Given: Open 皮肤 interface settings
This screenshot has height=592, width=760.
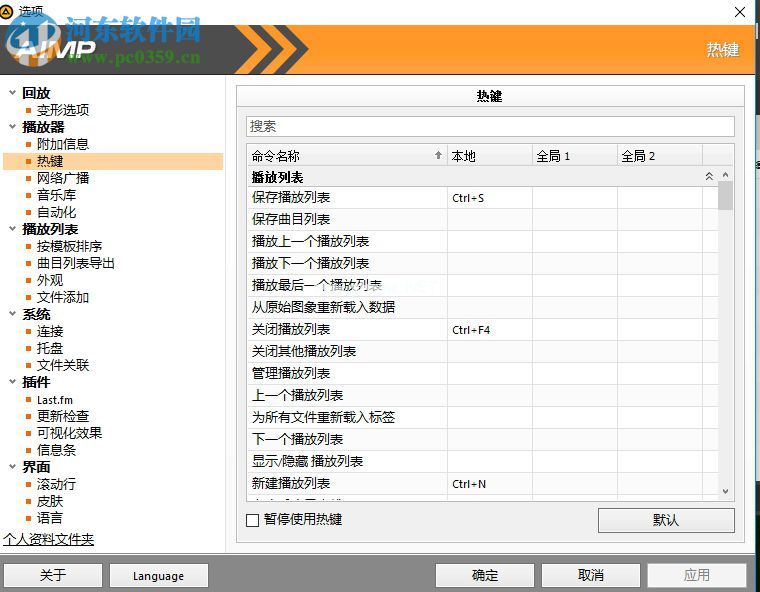Looking at the screenshot, I should click(50, 501).
